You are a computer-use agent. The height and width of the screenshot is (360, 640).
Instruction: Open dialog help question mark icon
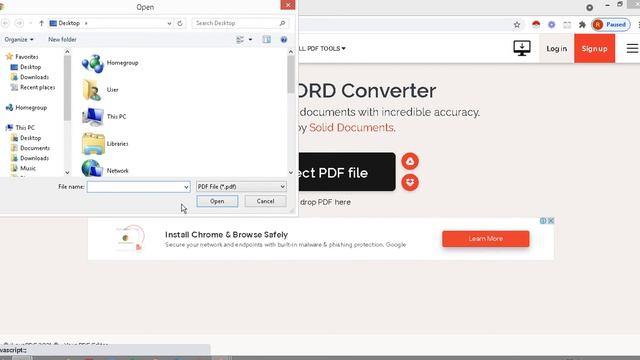coord(284,40)
